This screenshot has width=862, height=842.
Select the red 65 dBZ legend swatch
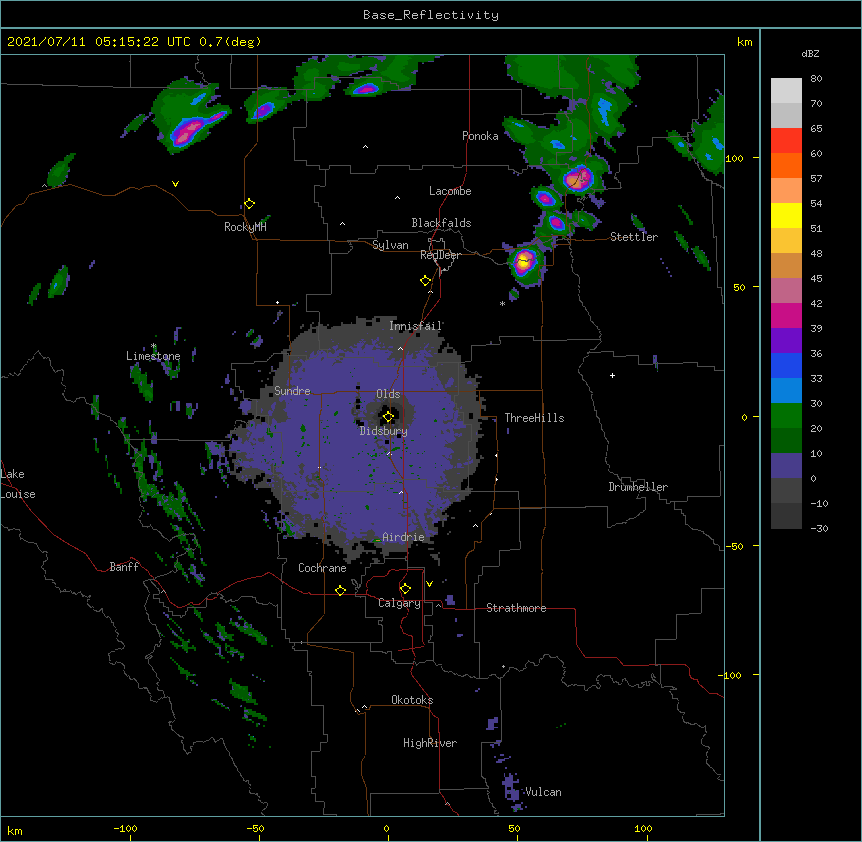tap(786, 140)
